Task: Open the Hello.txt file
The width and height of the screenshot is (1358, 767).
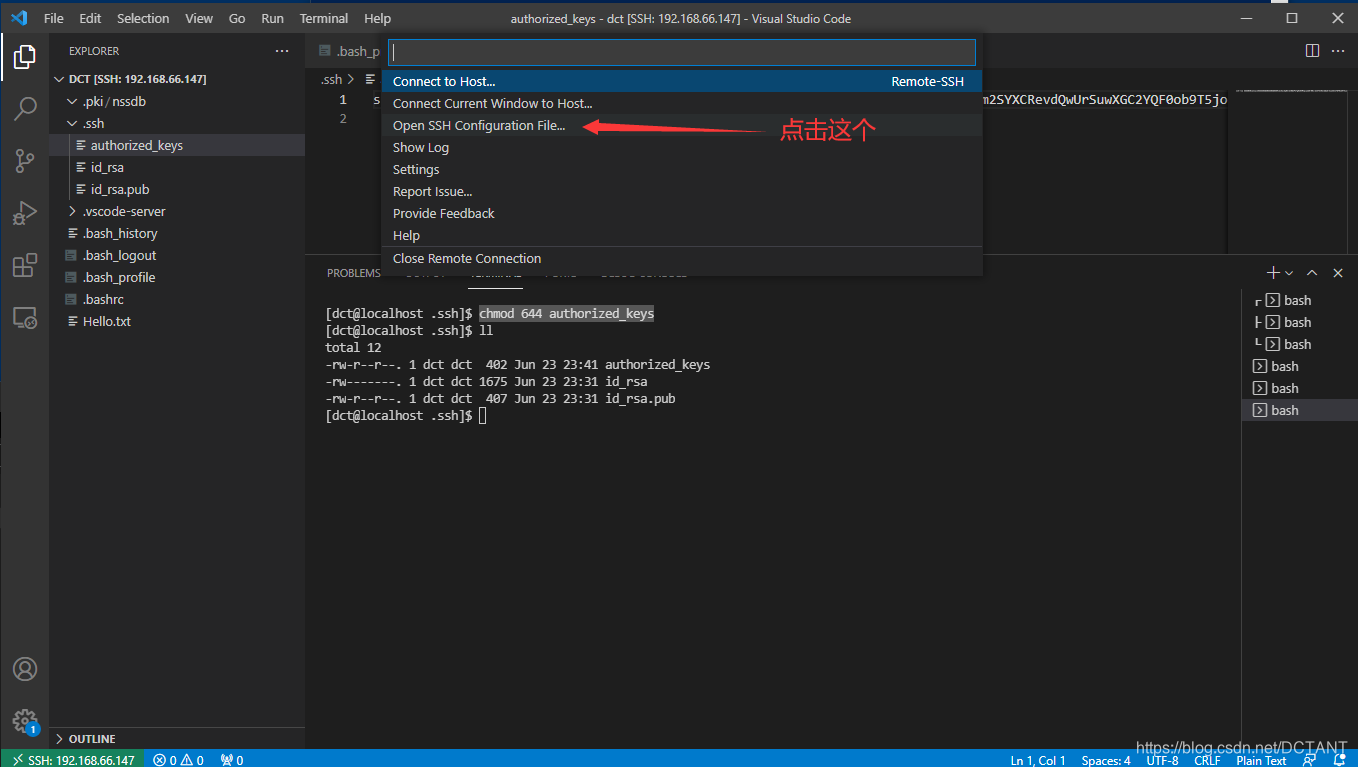Action: pyautogui.click(x=177, y=321)
